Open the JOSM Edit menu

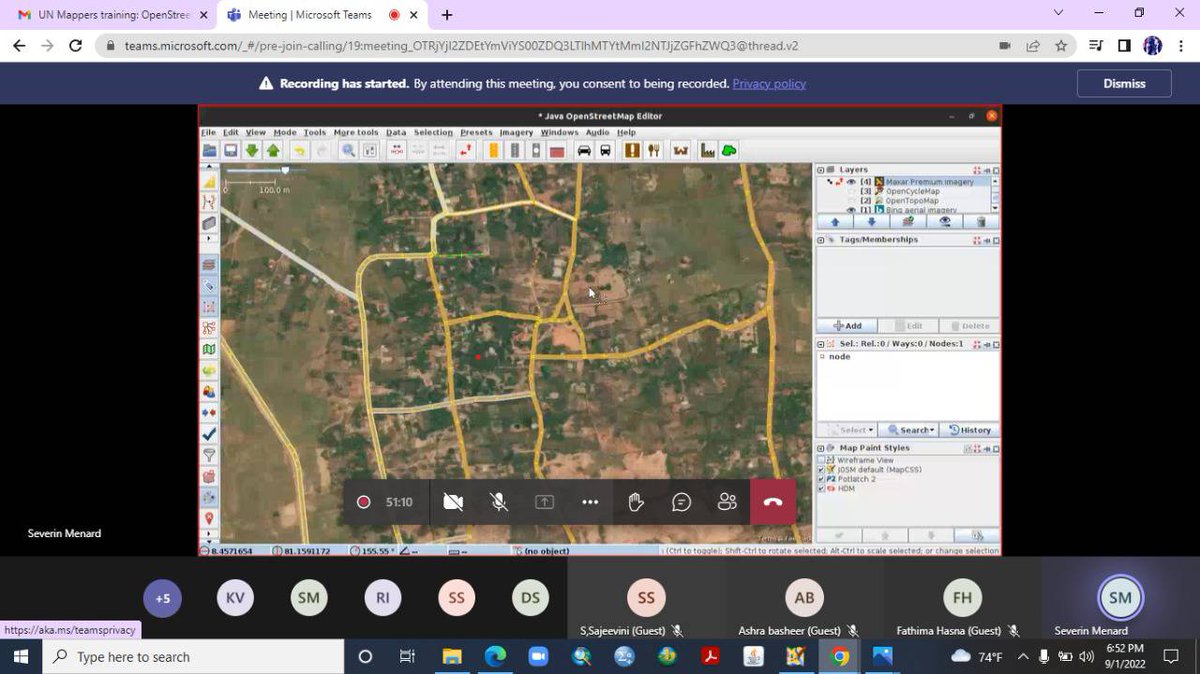pos(231,132)
